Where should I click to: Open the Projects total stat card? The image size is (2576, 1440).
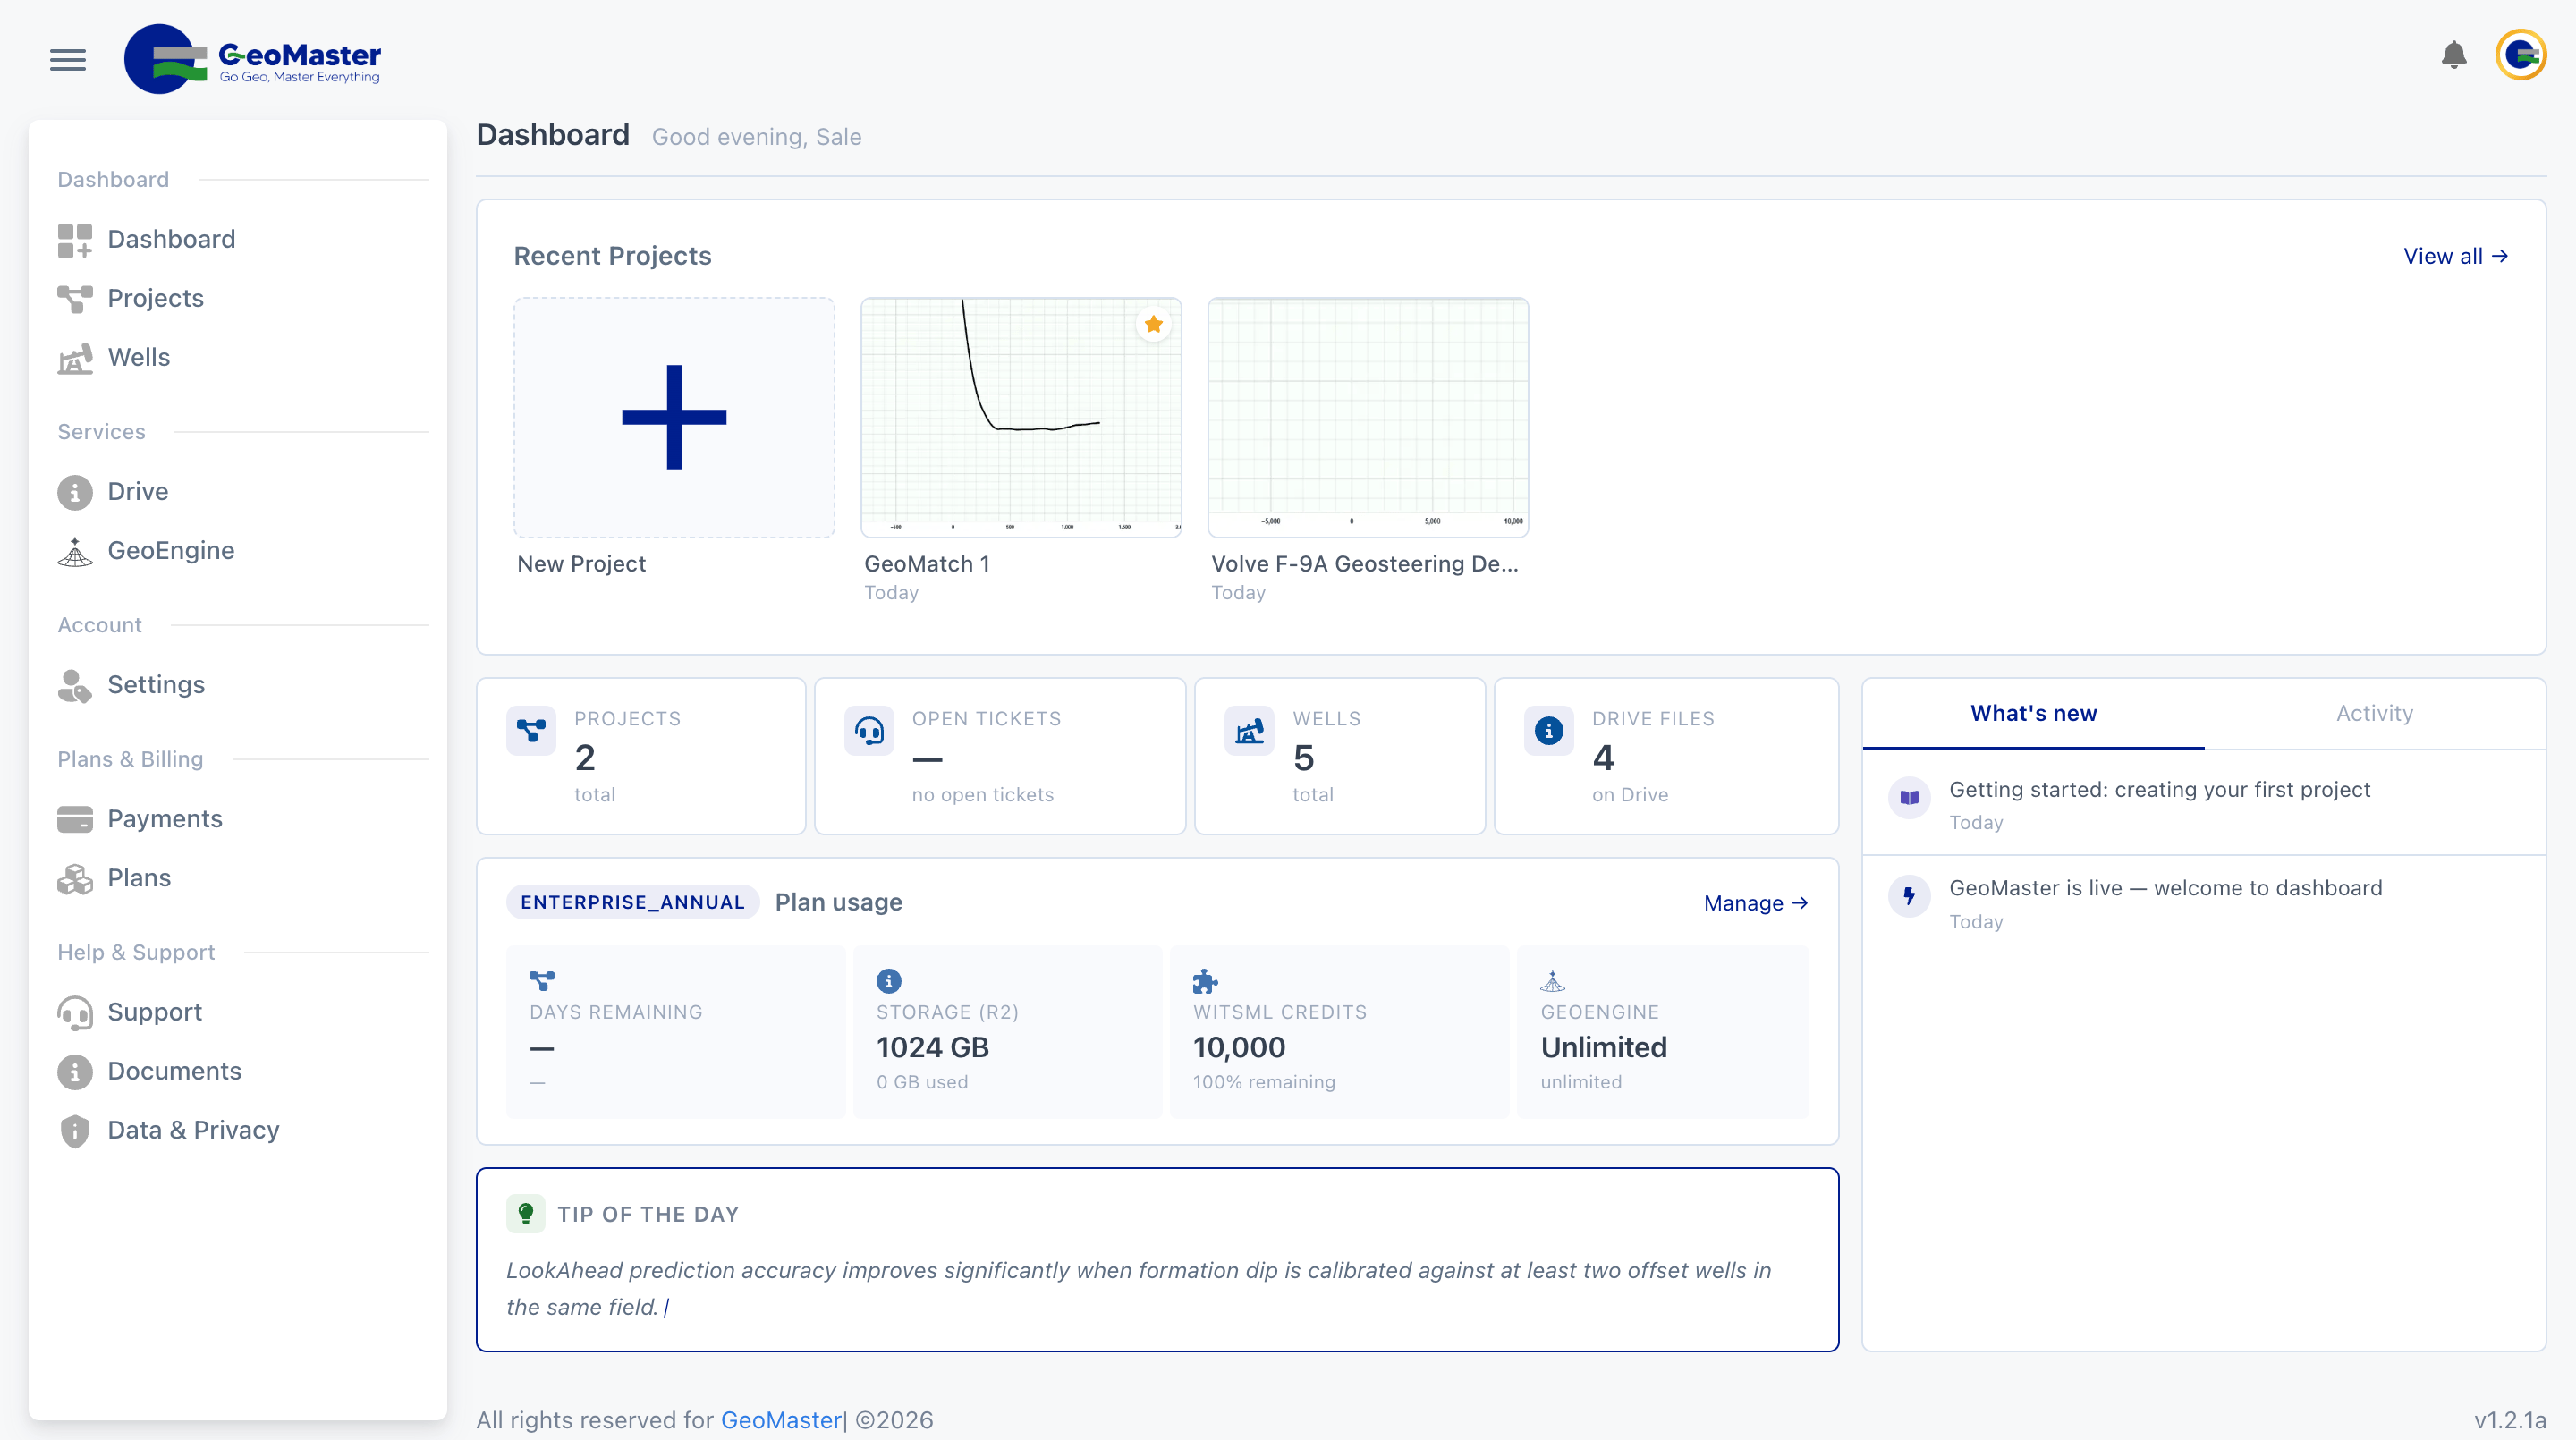(641, 756)
